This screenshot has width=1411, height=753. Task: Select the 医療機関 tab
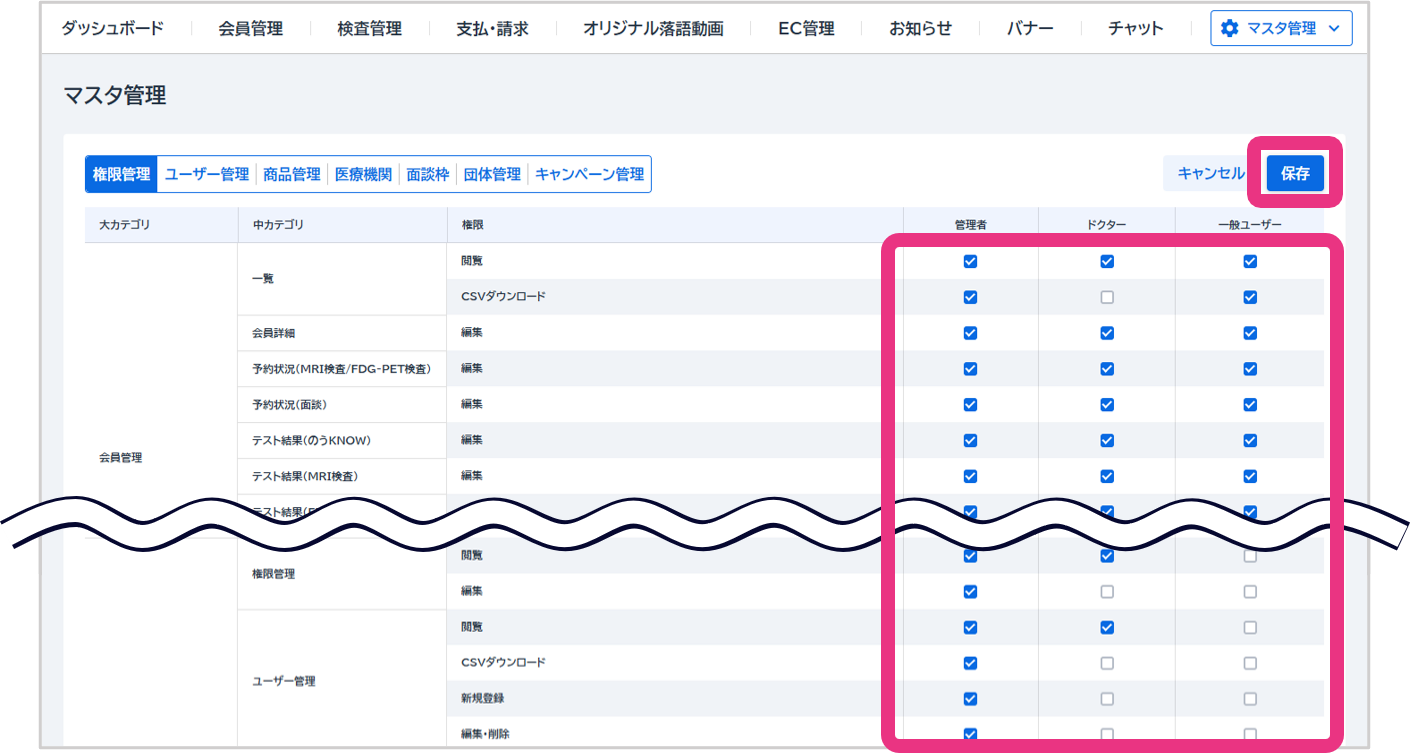coord(363,174)
